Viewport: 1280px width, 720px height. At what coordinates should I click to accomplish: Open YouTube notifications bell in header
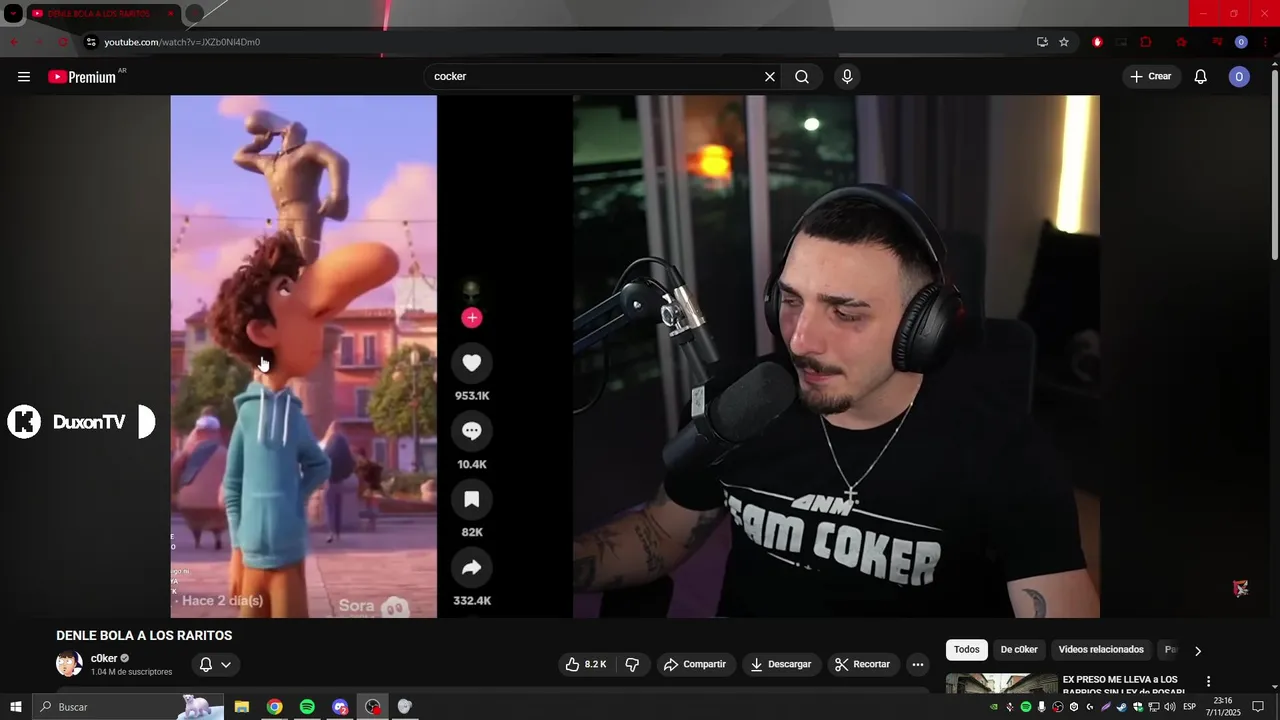pos(1201,77)
